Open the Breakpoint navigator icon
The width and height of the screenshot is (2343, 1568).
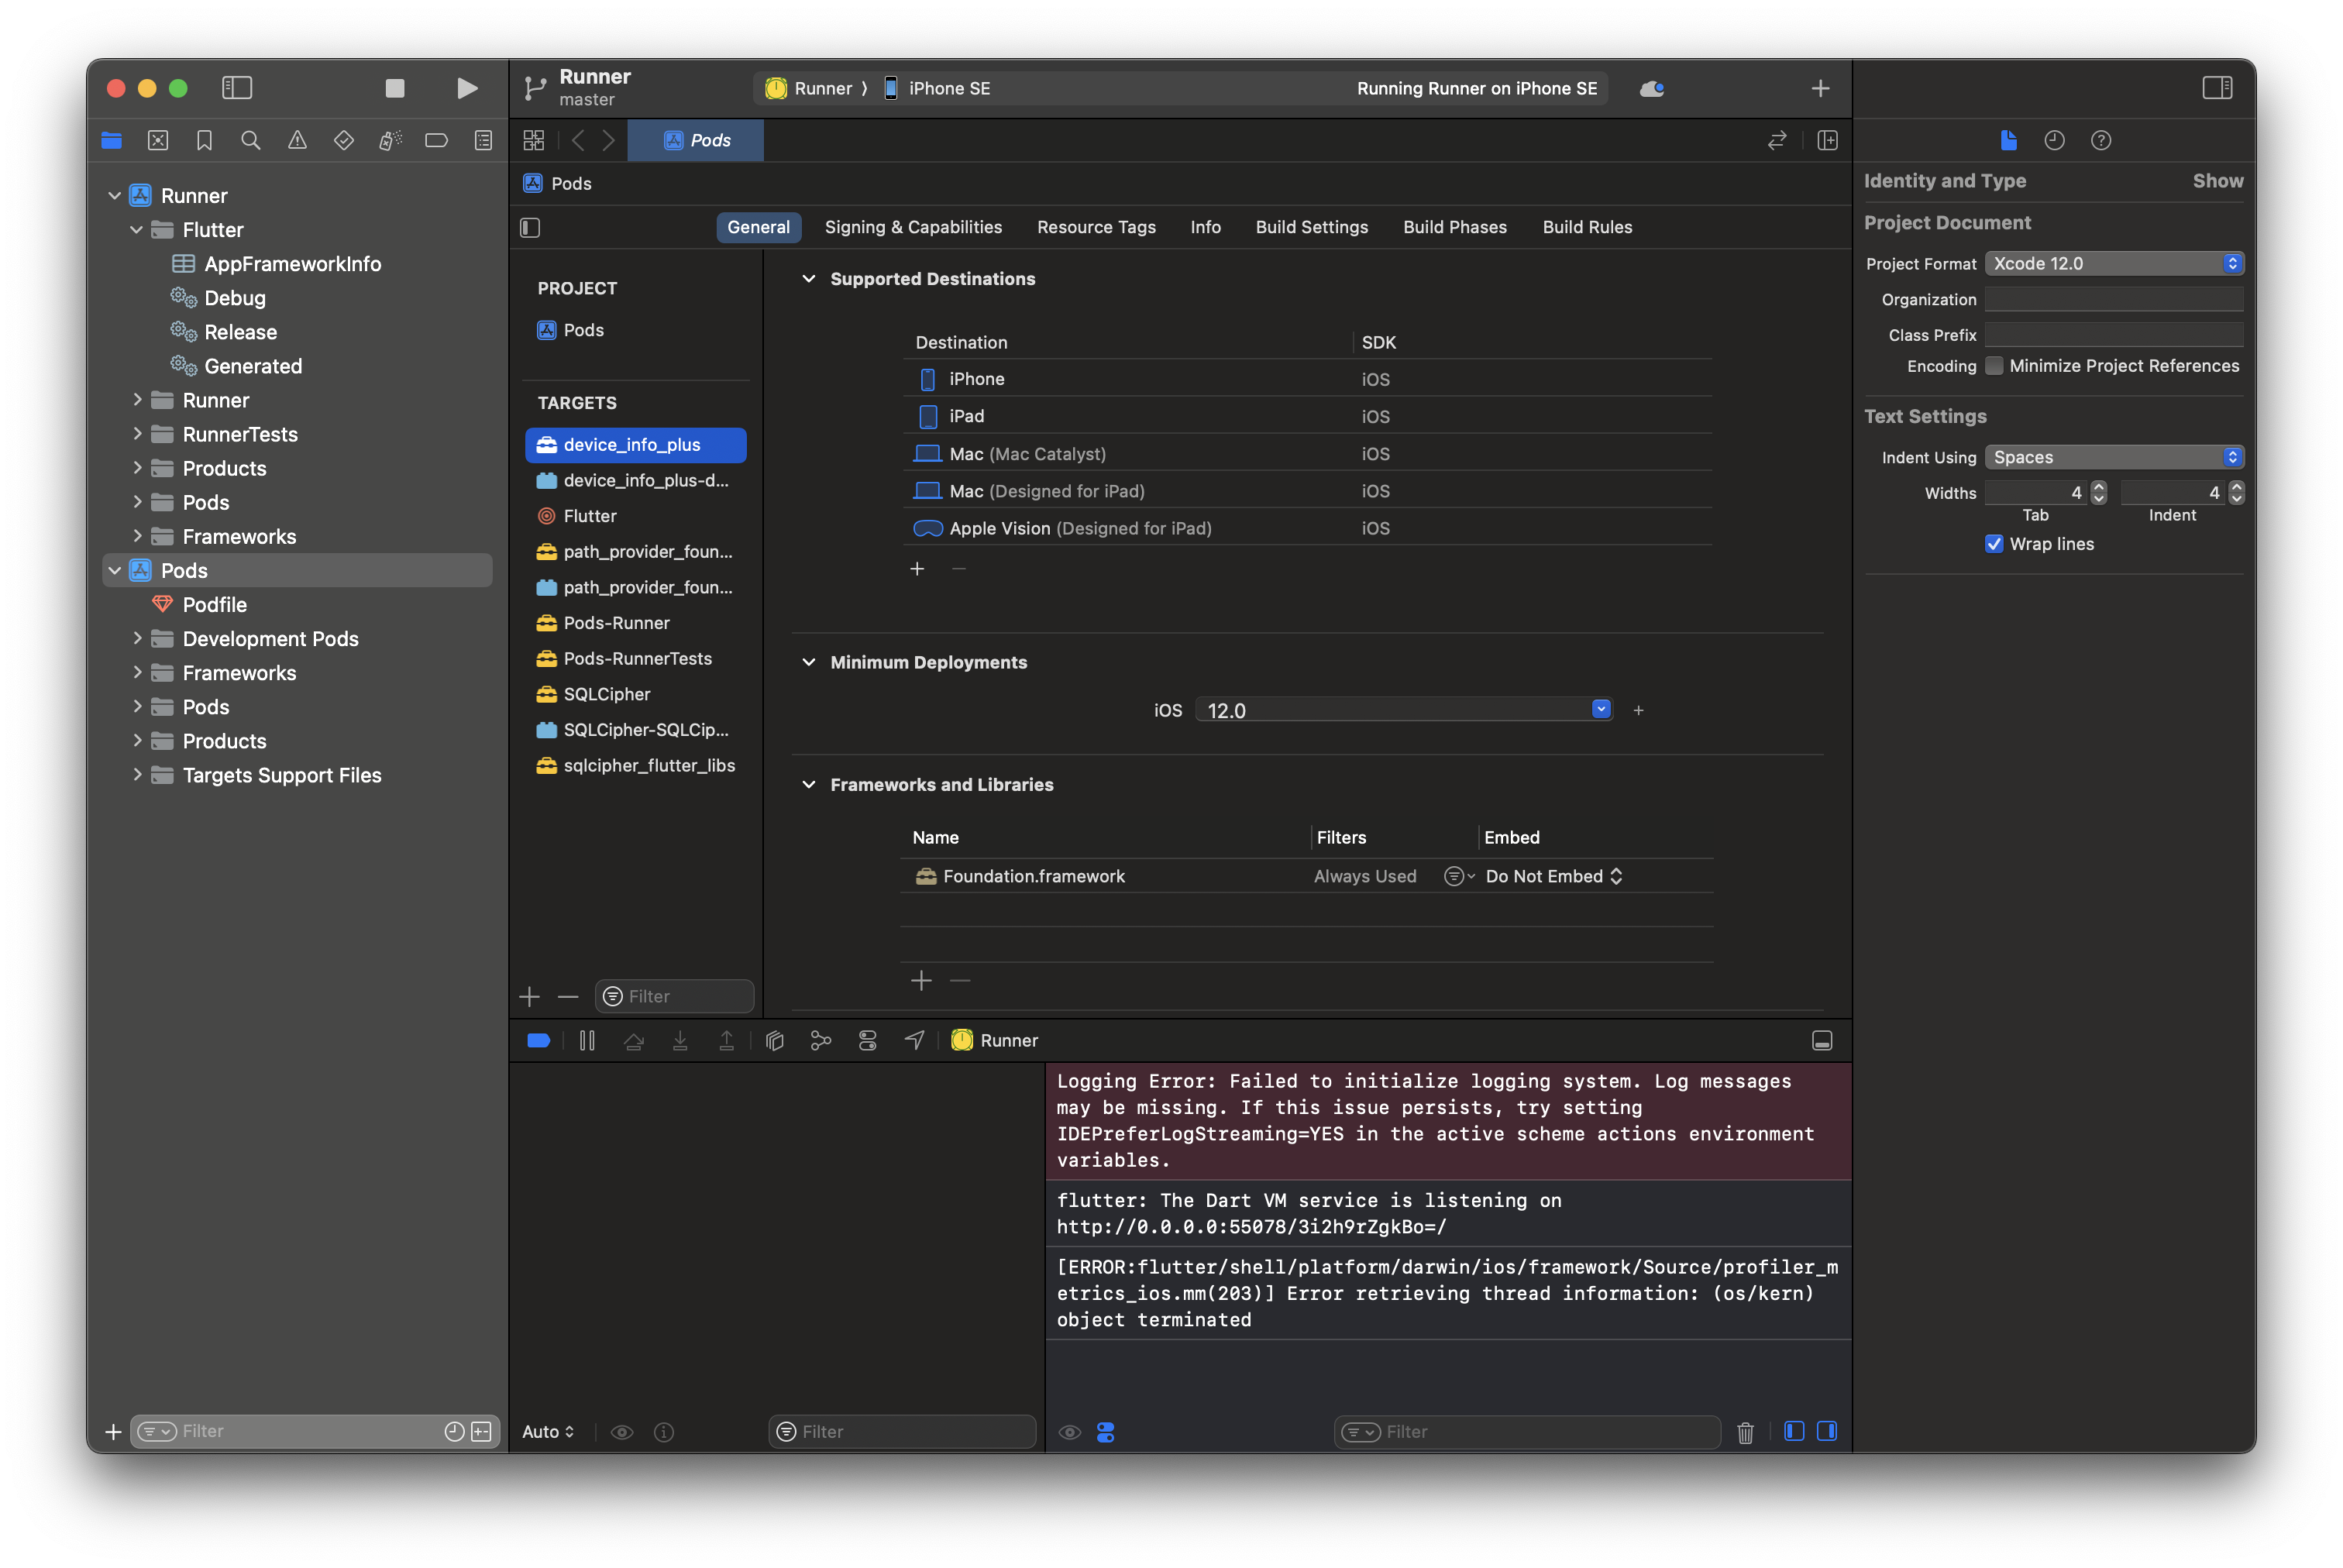pos(437,141)
